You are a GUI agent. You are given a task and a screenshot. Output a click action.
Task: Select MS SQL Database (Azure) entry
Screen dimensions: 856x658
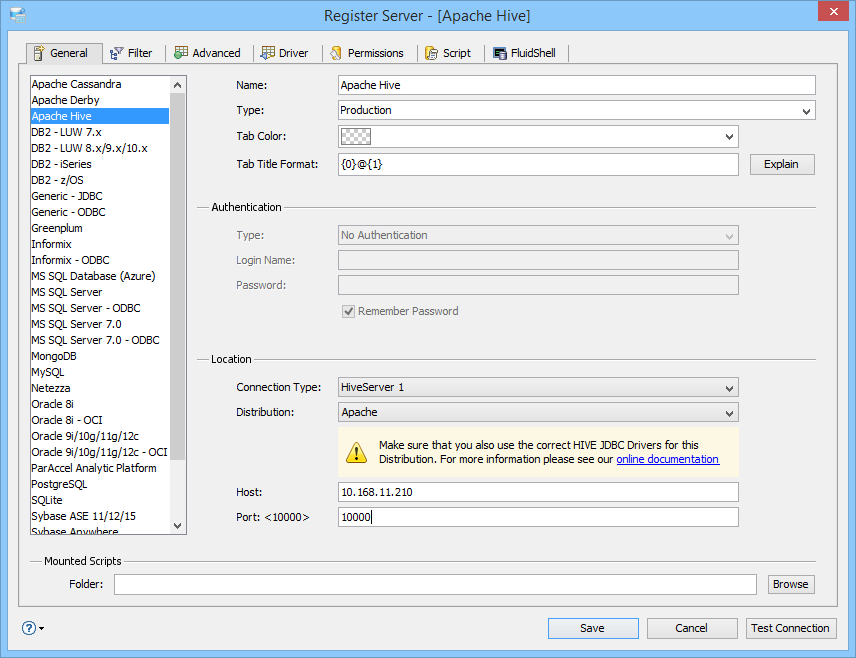100,276
